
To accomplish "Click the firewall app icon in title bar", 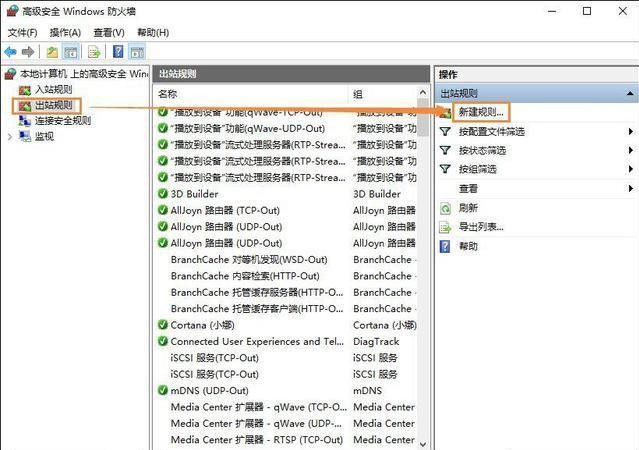I will (13, 11).
